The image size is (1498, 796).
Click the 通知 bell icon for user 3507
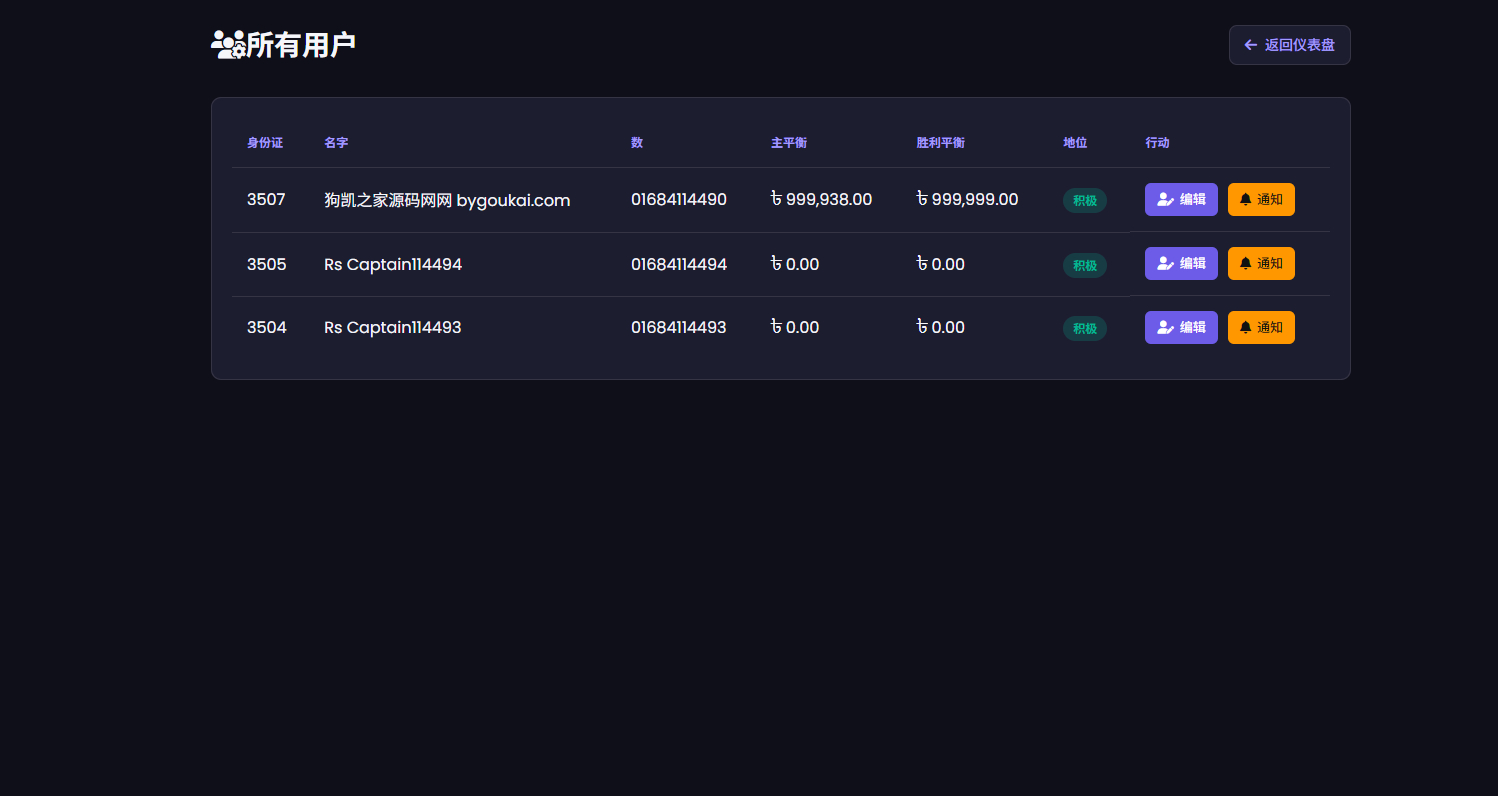[1245, 200]
